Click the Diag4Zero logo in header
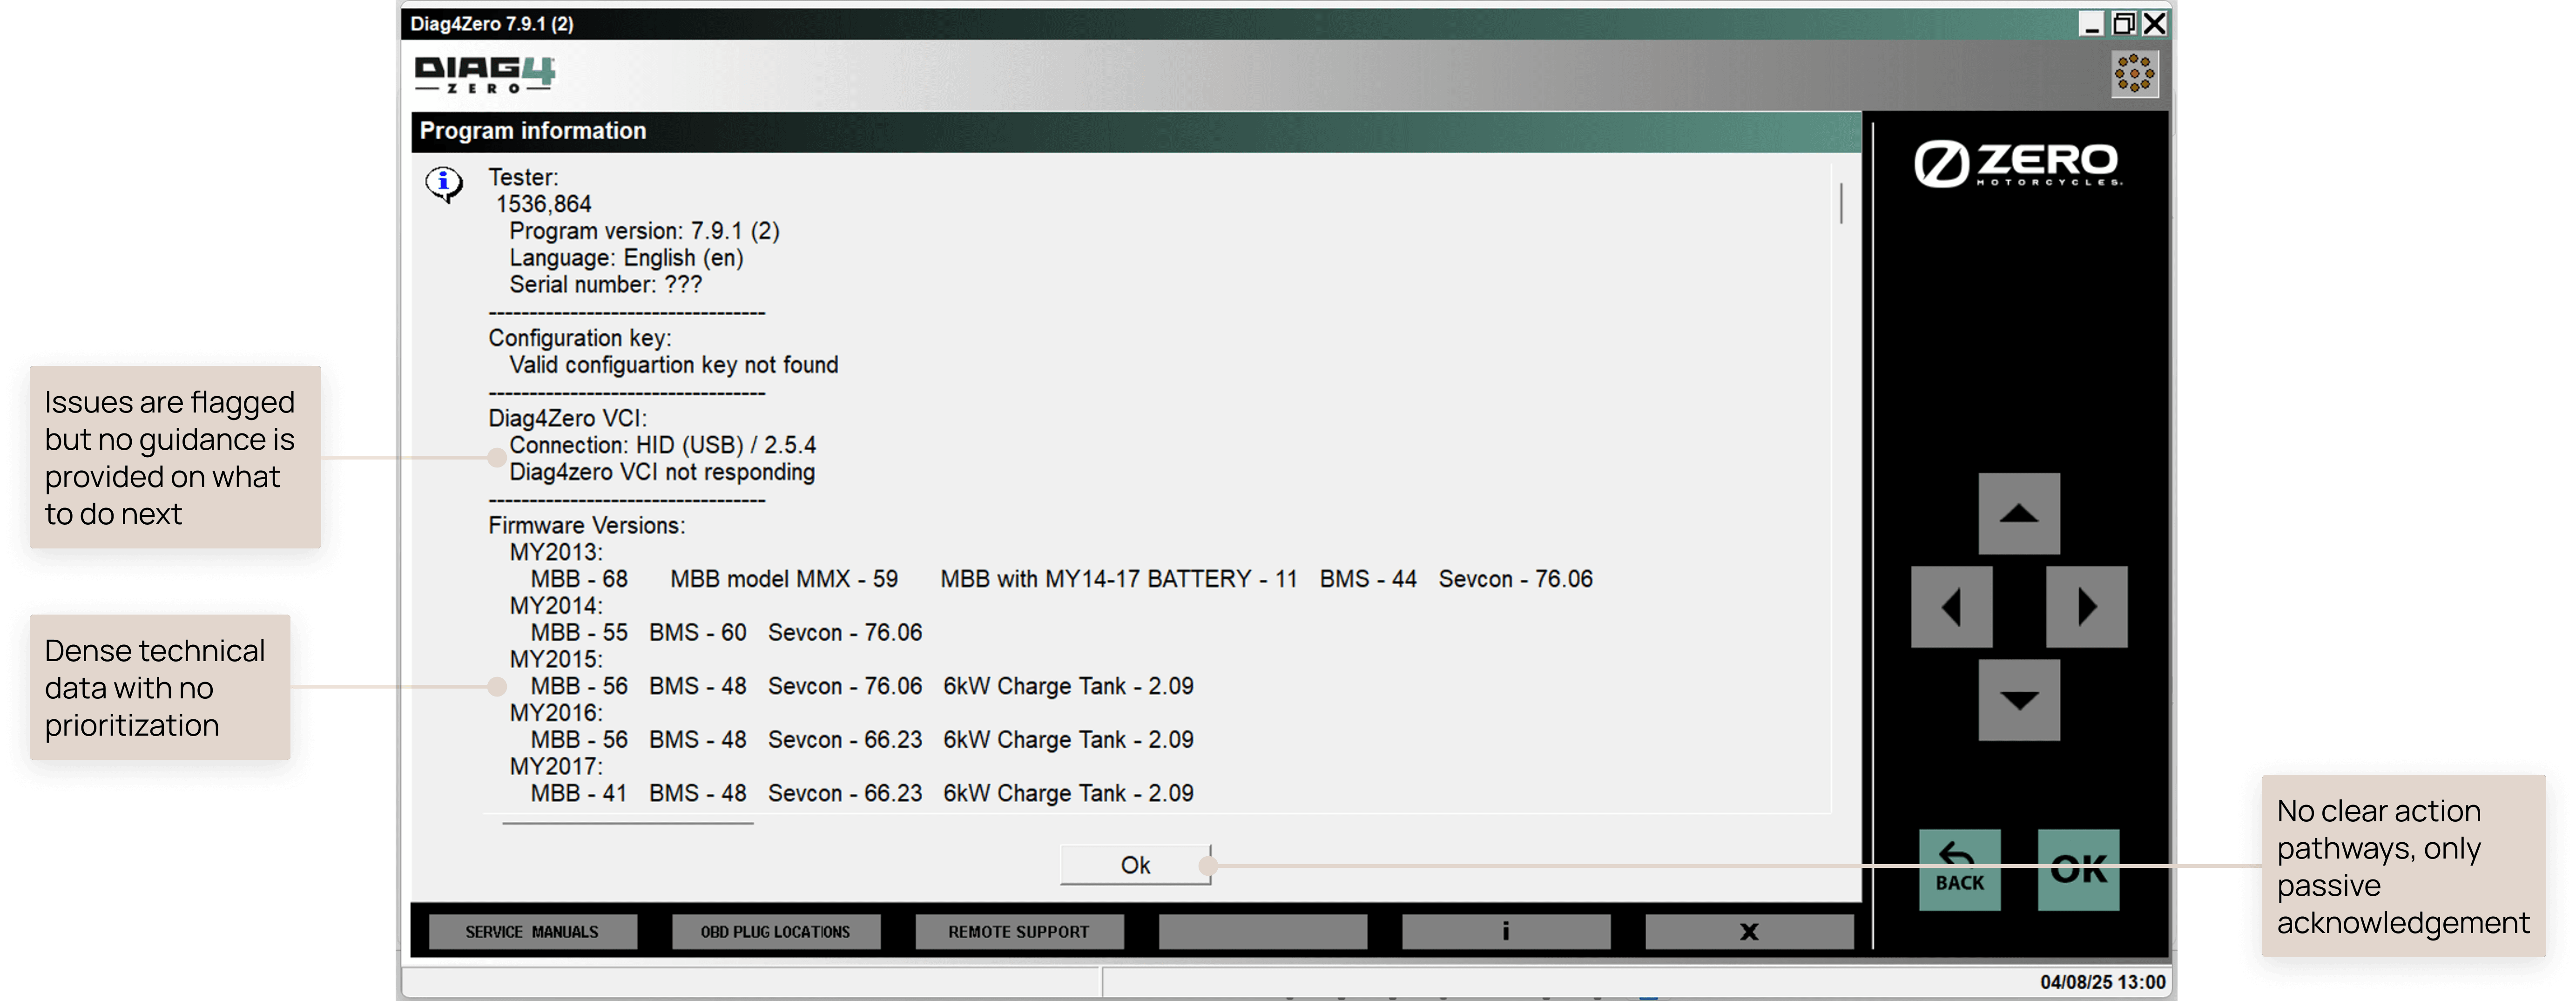The height and width of the screenshot is (1001, 2576). pyautogui.click(x=484, y=74)
